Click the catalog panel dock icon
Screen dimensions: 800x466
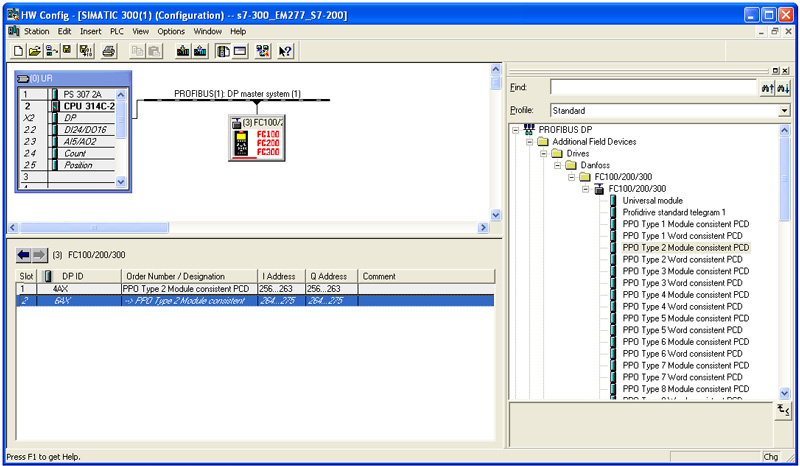(776, 71)
